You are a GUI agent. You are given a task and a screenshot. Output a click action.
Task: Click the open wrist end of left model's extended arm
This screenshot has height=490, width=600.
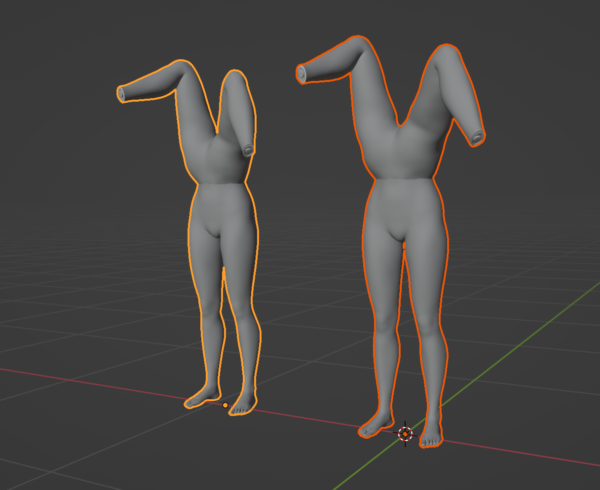(123, 94)
